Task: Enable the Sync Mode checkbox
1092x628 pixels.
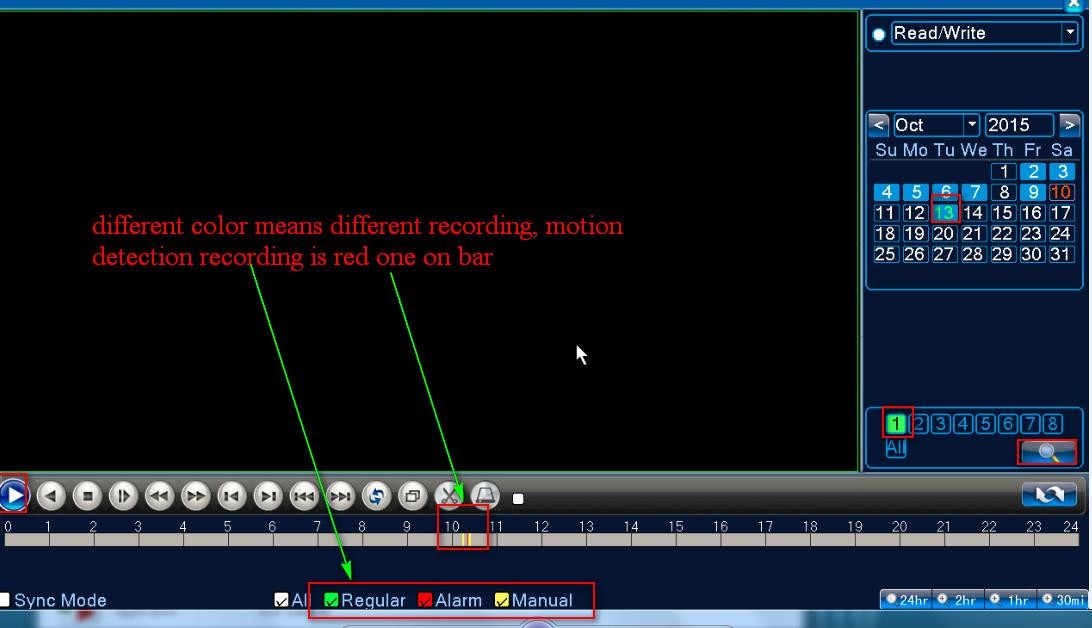Action: click(x=5, y=600)
